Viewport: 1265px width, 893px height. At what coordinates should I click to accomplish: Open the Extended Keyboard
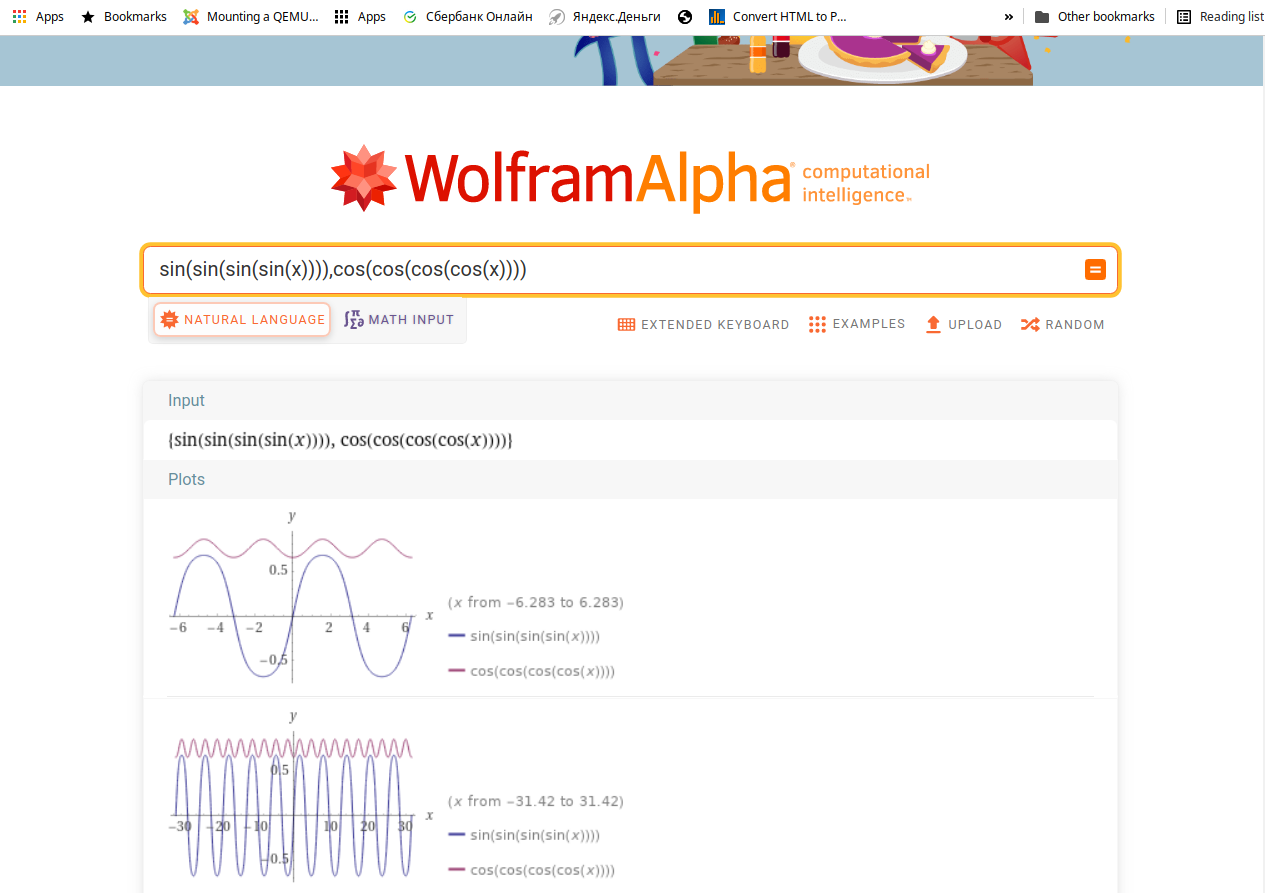(x=704, y=325)
